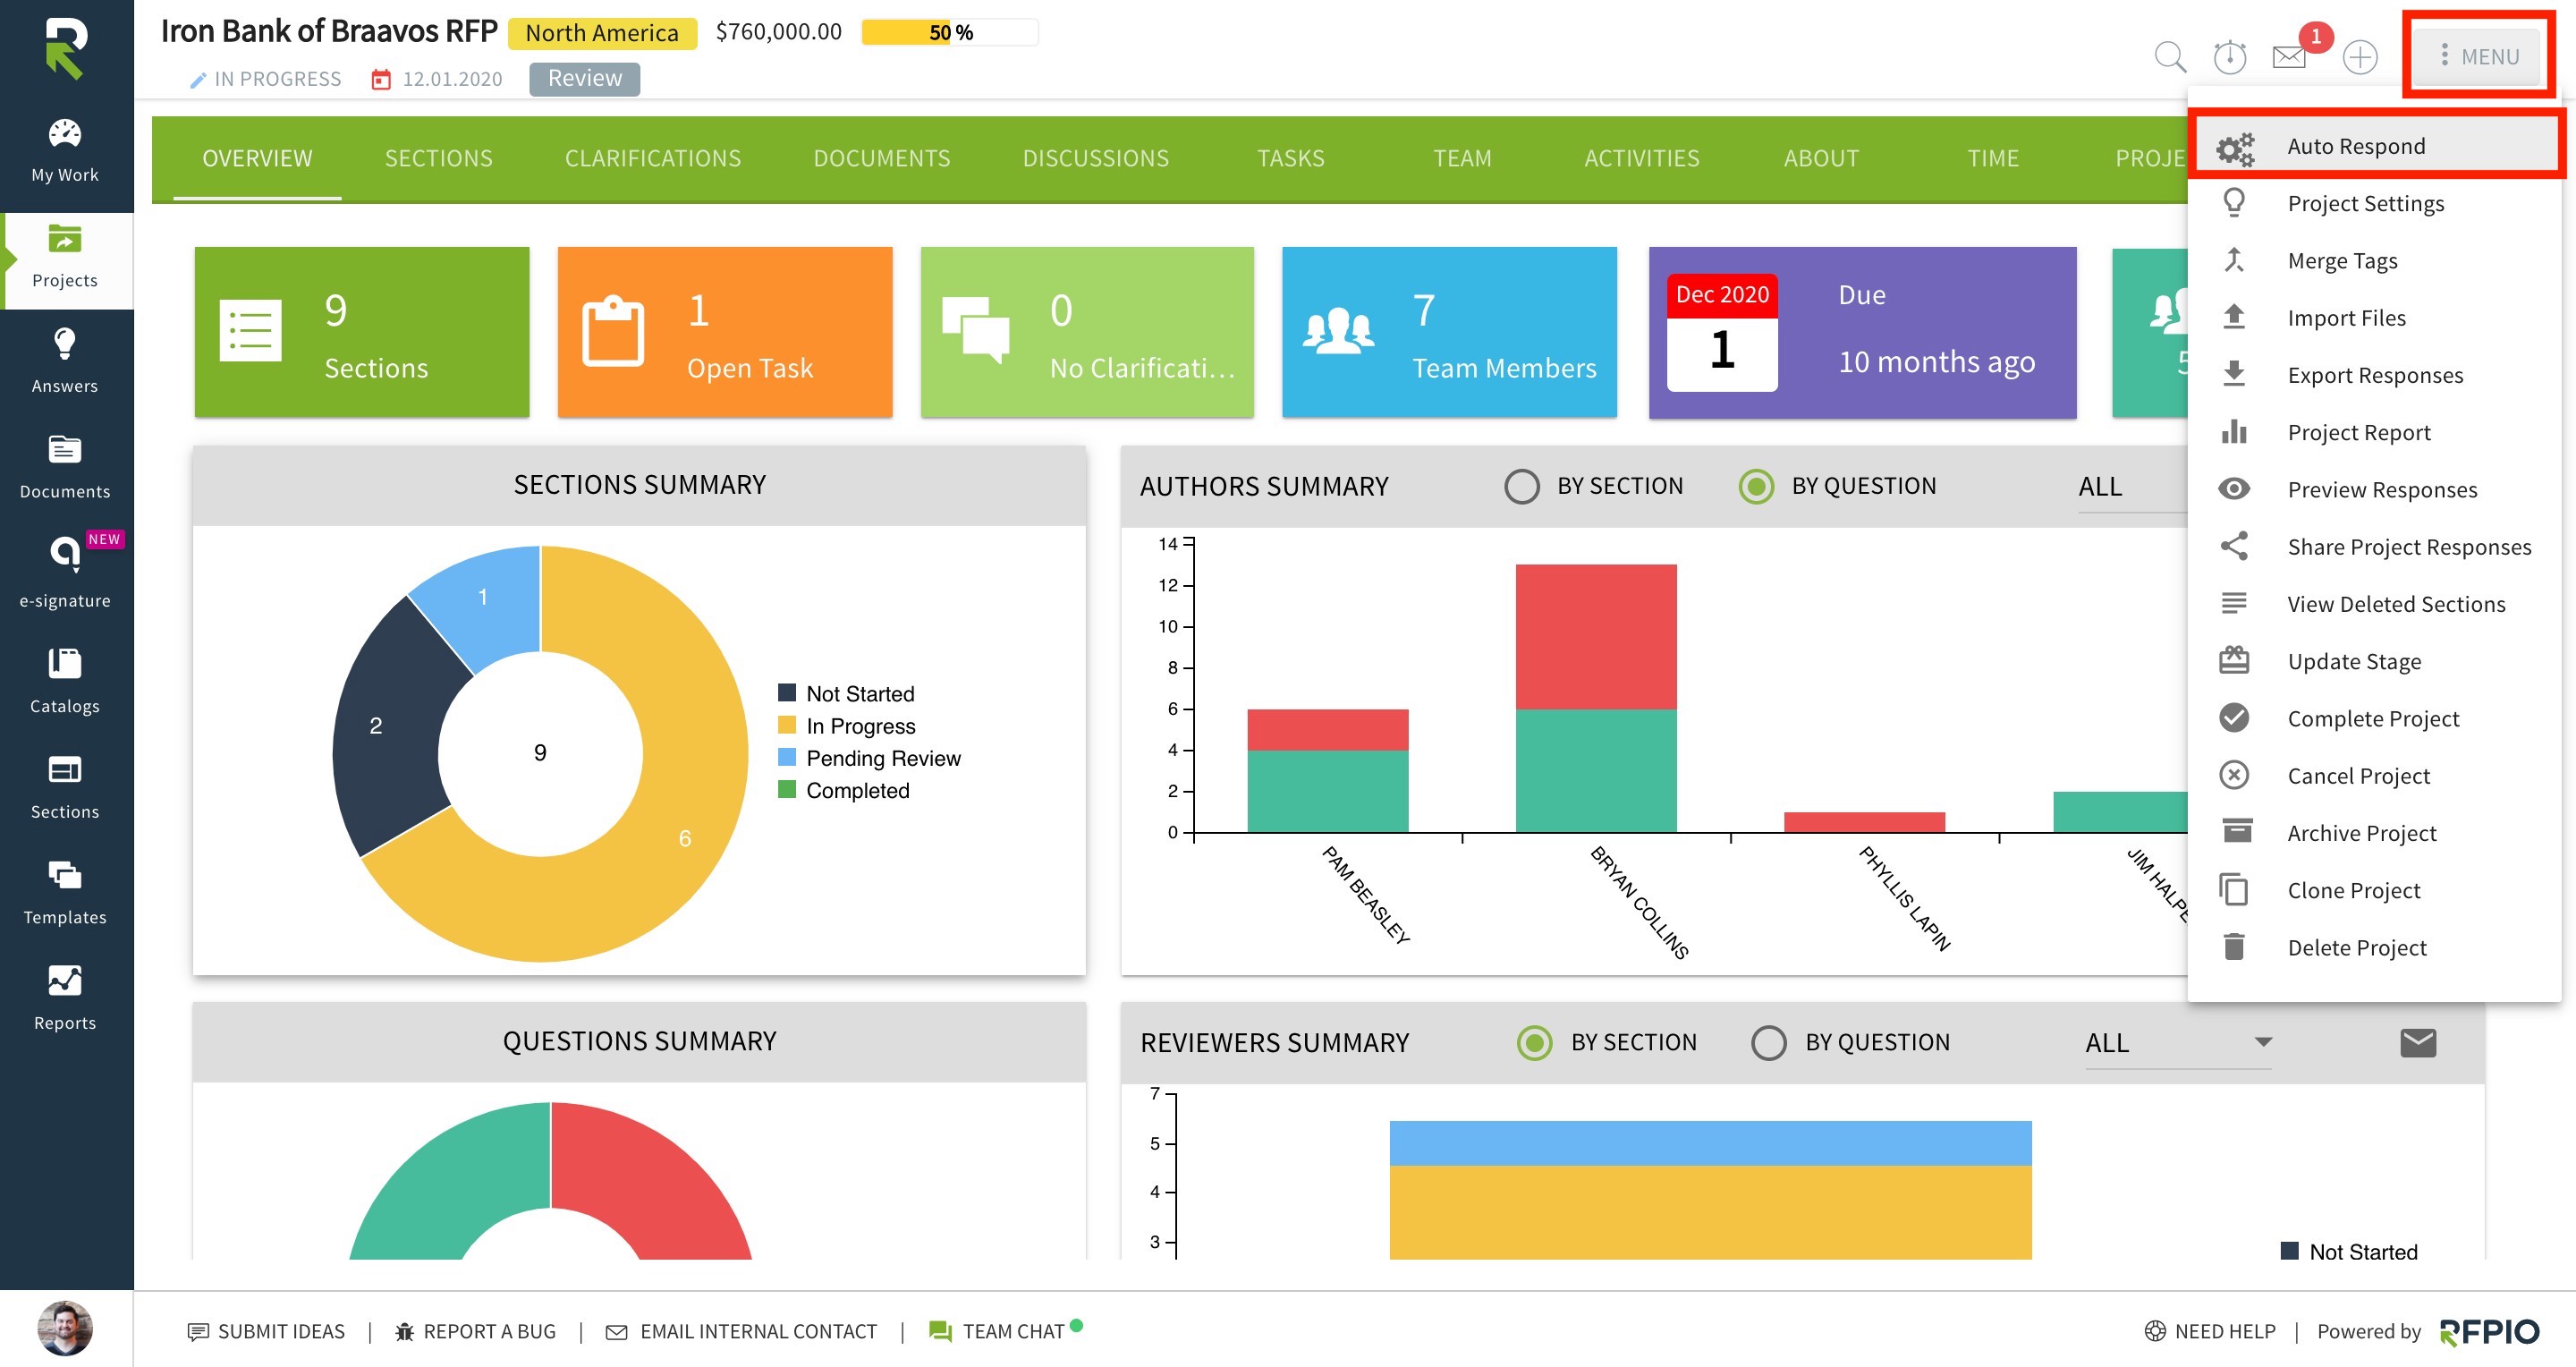
Task: Open the timer stopwatch icon
Action: coord(2229,57)
